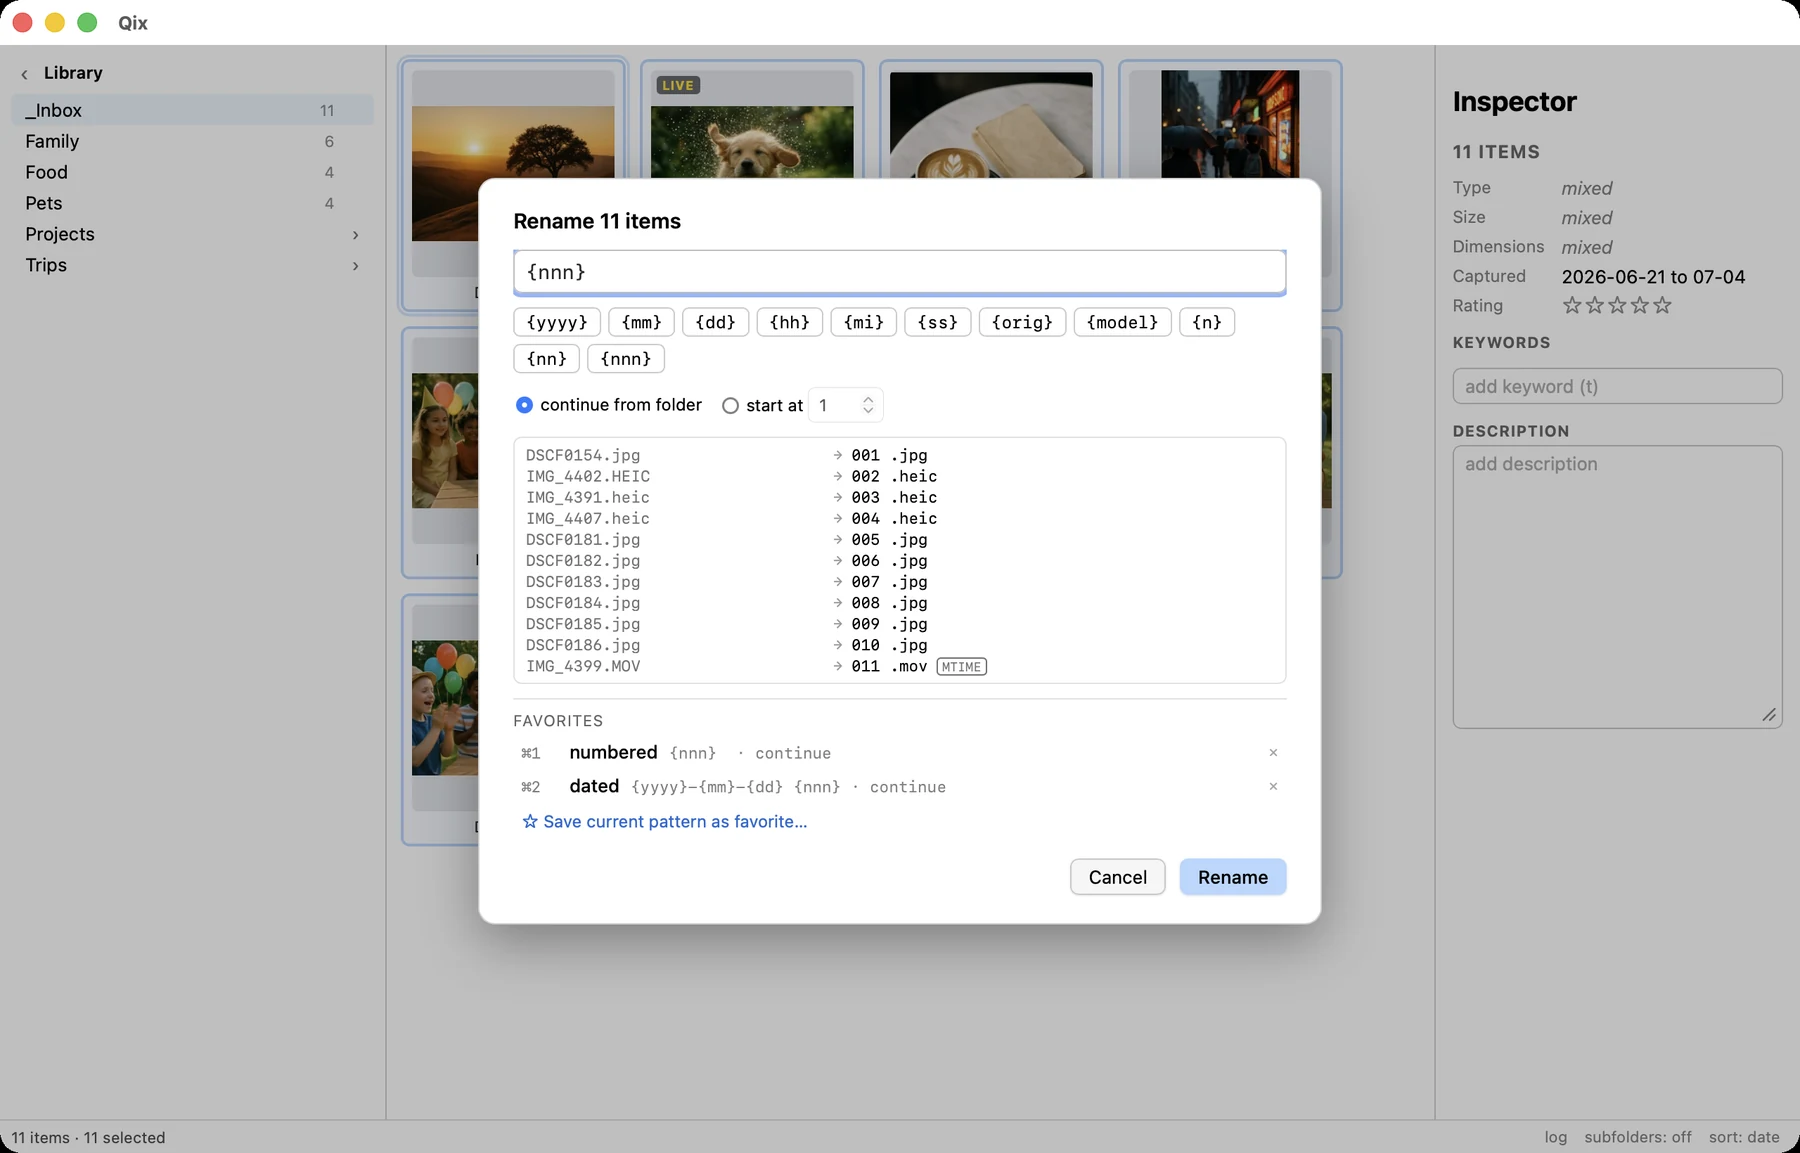The width and height of the screenshot is (1800, 1153).
Task: Click IMG_4402.HEIC preview row
Action: (899, 476)
